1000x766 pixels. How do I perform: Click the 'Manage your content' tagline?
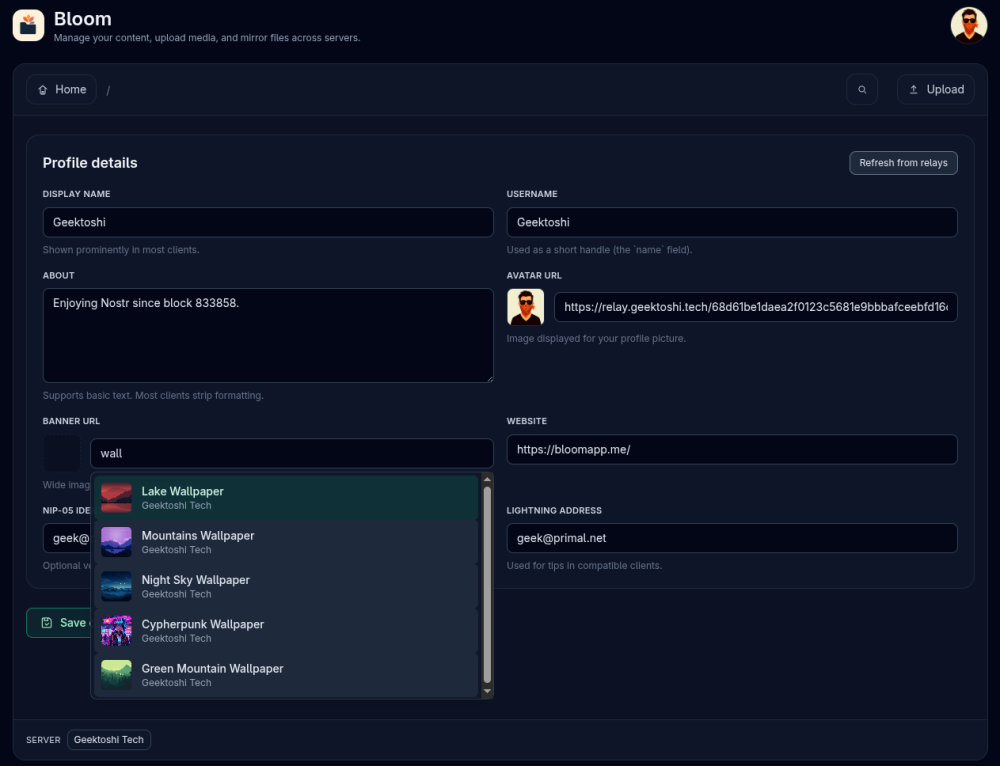click(207, 38)
